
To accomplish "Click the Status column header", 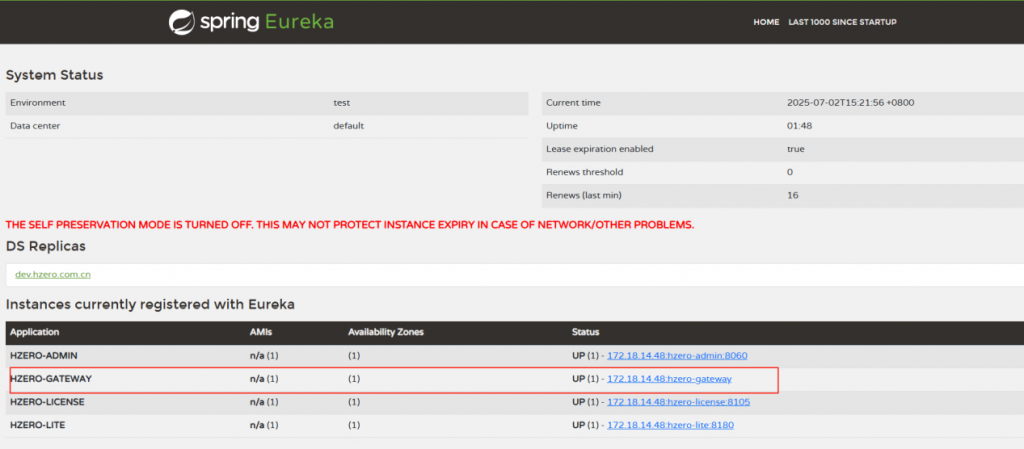I will (585, 331).
